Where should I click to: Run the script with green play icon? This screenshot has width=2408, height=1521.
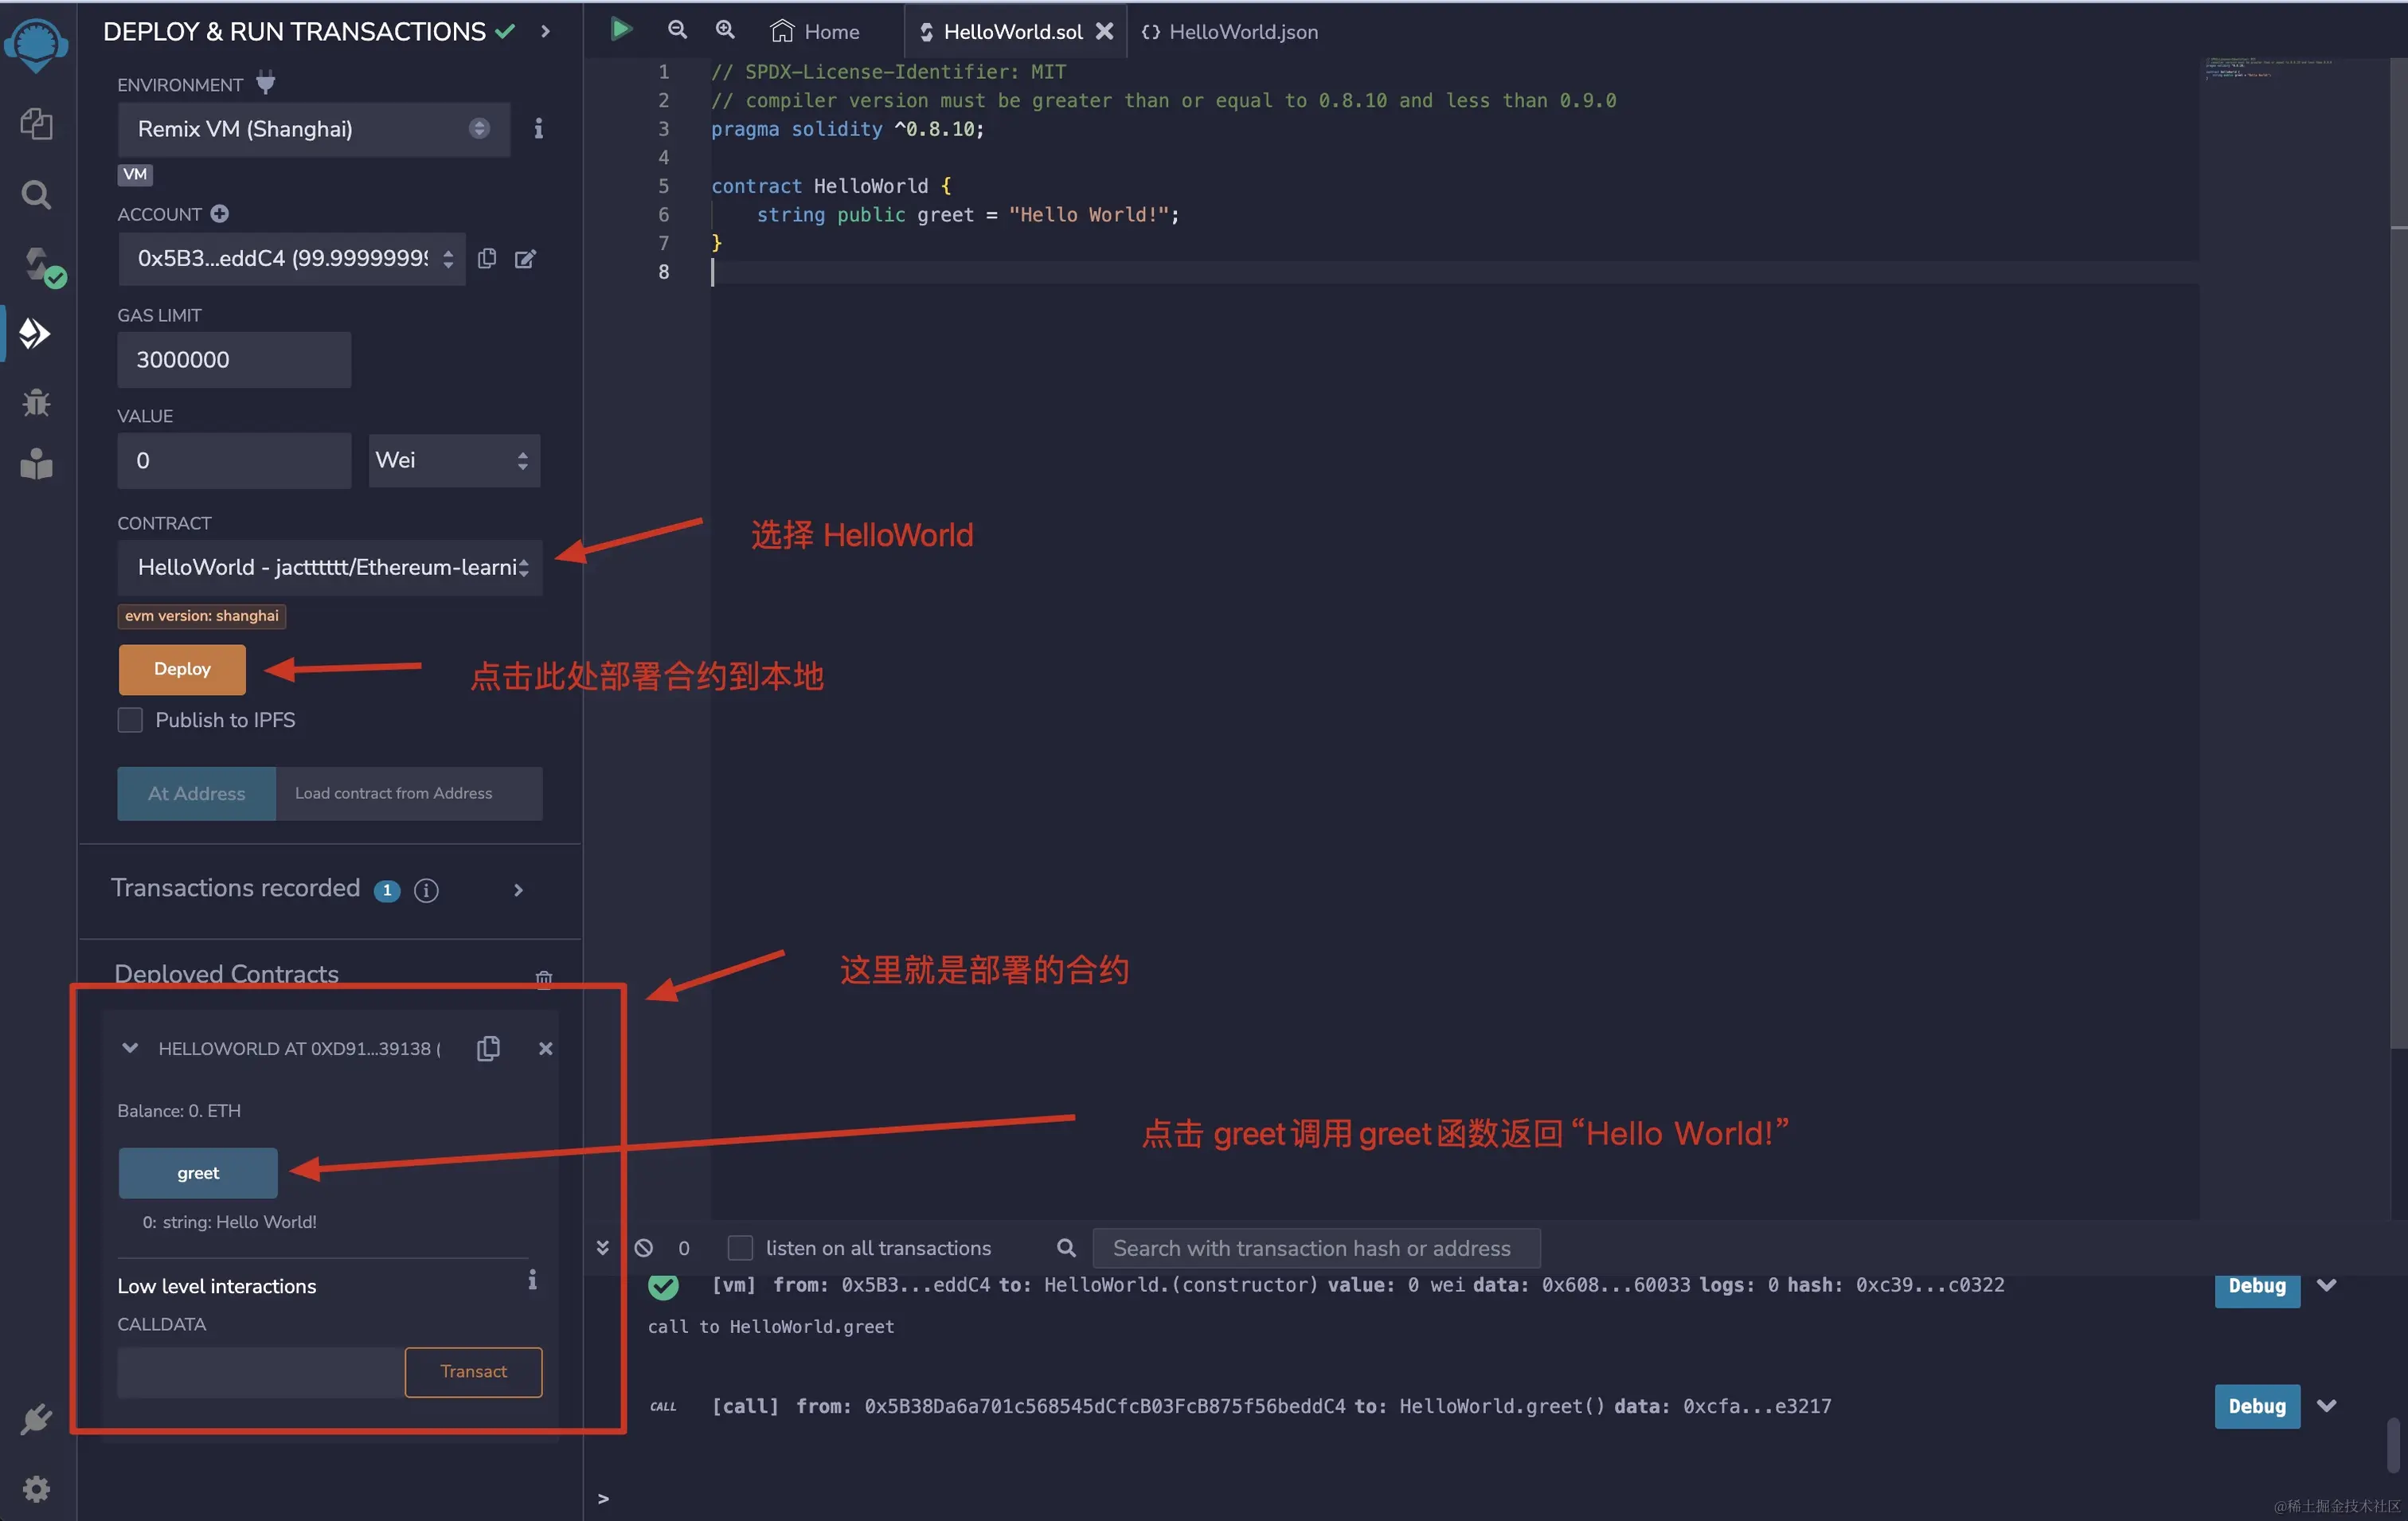621,29
